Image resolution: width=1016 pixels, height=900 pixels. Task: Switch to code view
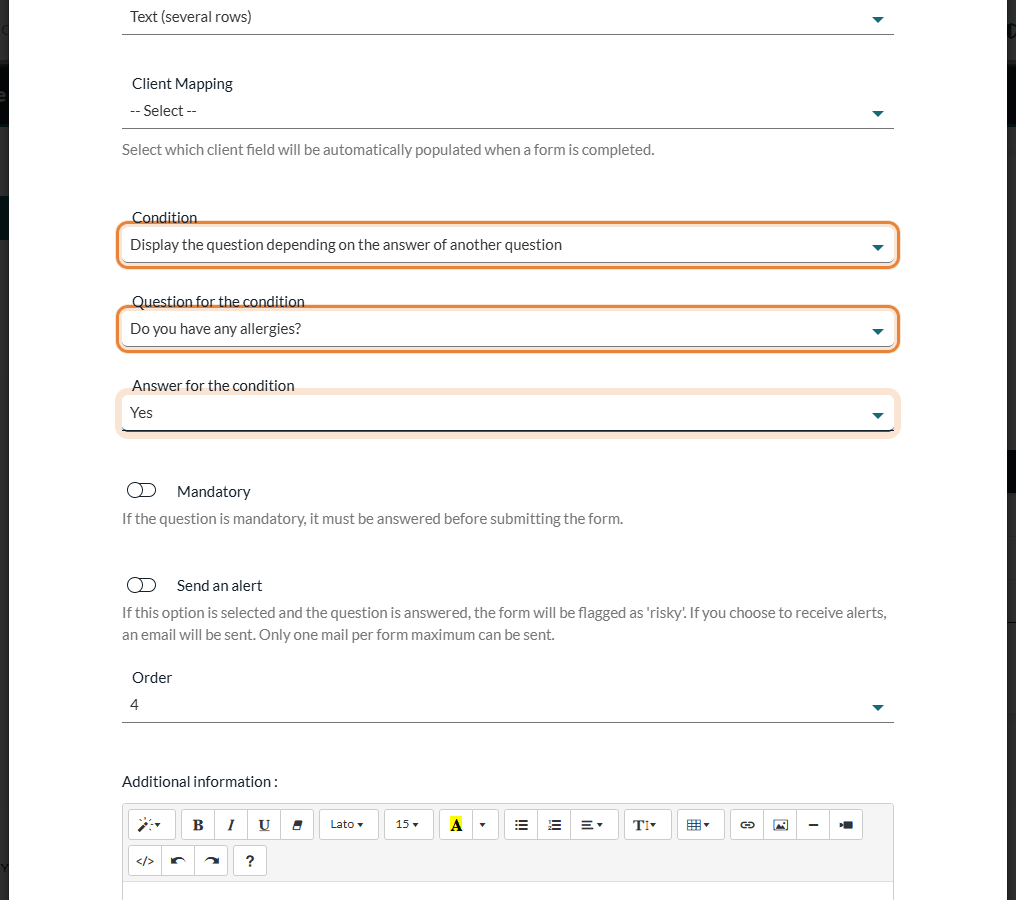[x=145, y=860]
